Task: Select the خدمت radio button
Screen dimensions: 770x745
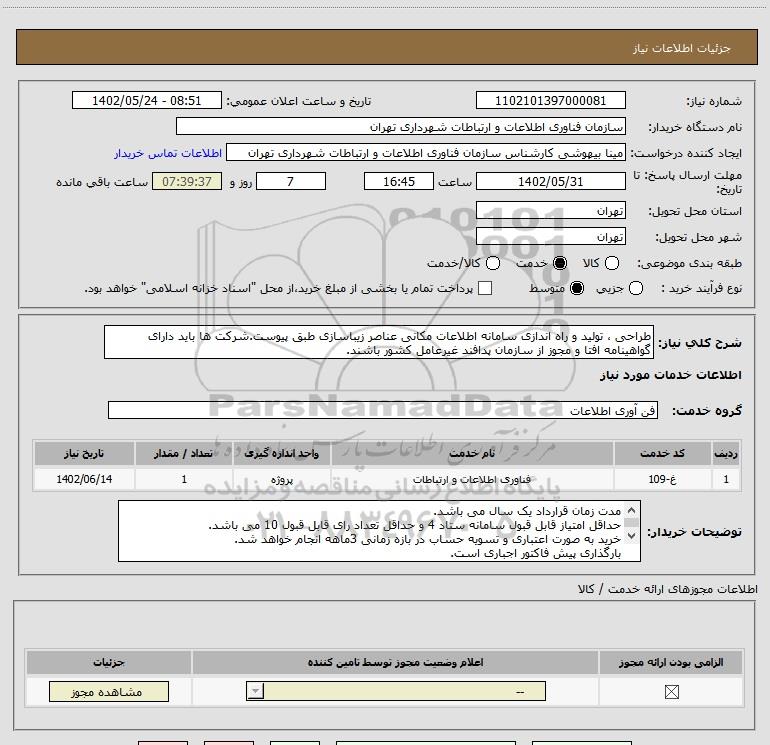Action: click(559, 263)
